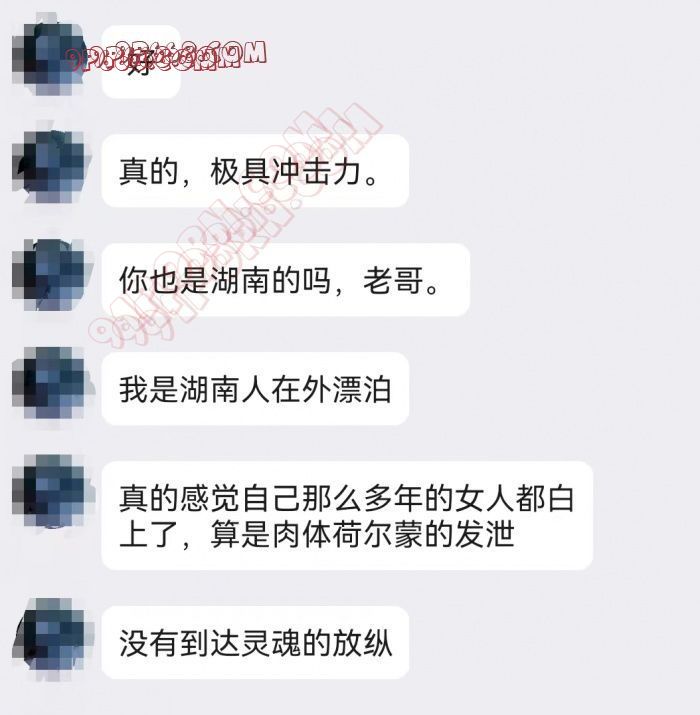Tap the avatar beside the '好' message
The width and height of the screenshot is (700, 715).
[x=49, y=54]
